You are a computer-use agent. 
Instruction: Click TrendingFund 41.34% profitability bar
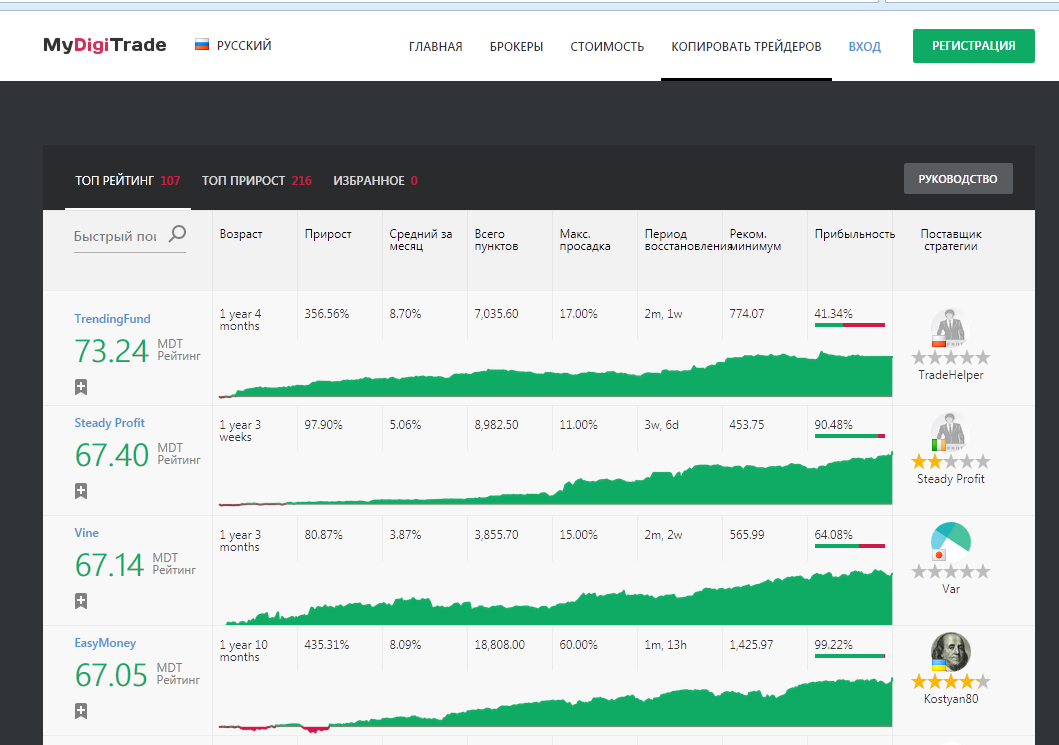pyautogui.click(x=850, y=325)
